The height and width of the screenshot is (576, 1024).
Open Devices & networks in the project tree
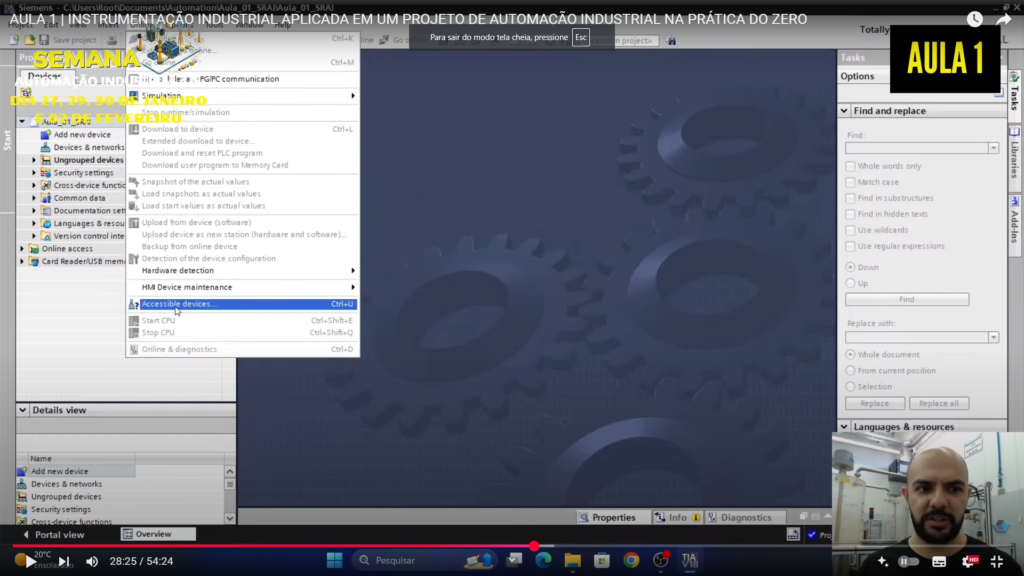tap(89, 147)
